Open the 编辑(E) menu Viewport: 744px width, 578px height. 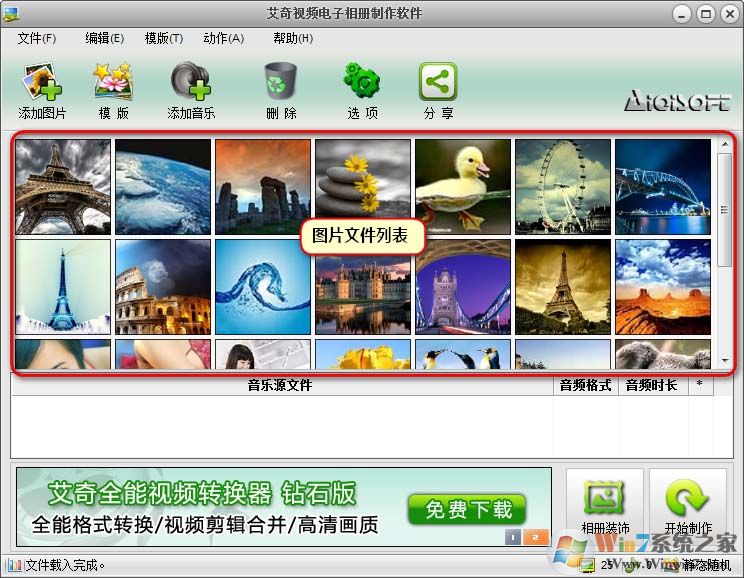(104, 38)
